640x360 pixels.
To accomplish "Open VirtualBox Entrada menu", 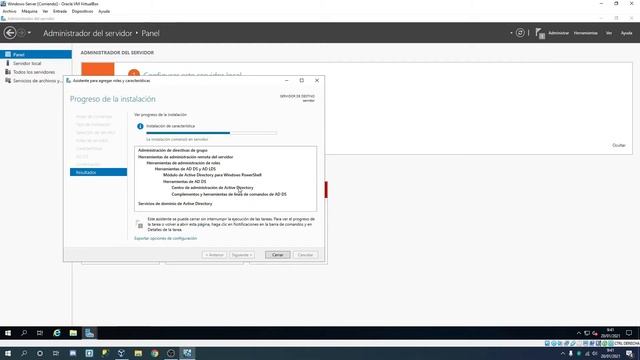I will click(60, 11).
